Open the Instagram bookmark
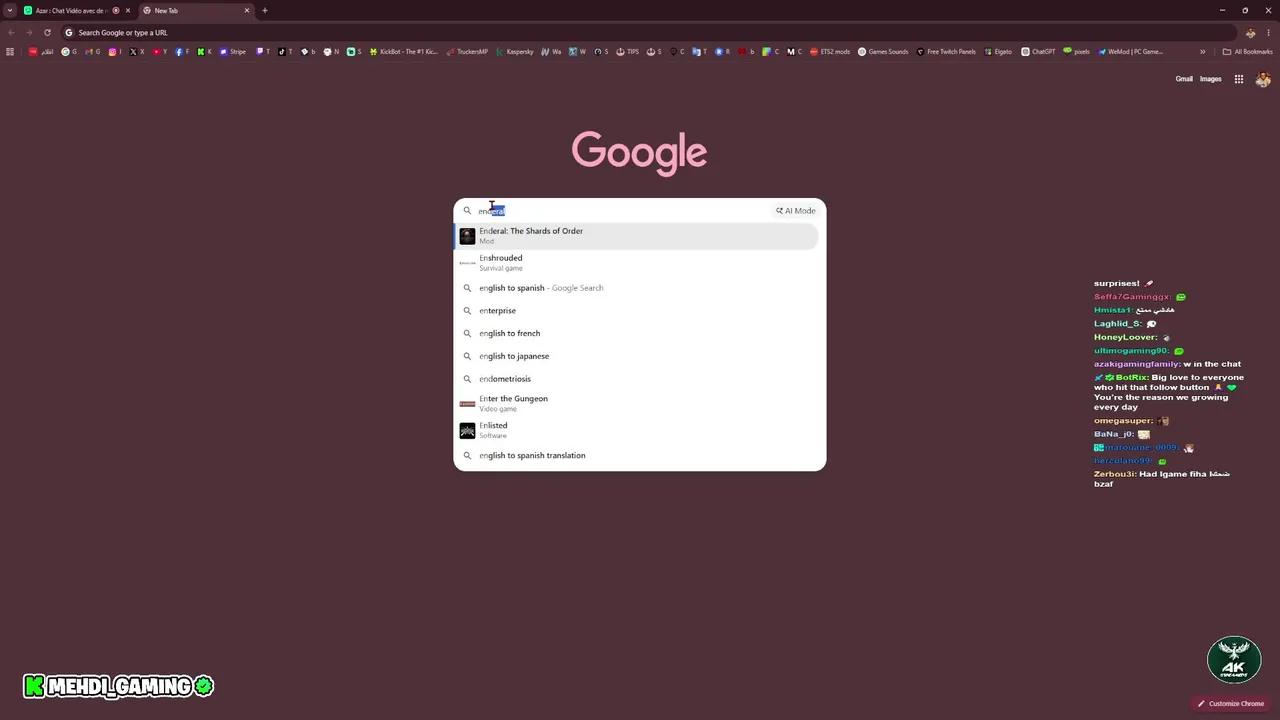The image size is (1280, 720). tap(115, 52)
